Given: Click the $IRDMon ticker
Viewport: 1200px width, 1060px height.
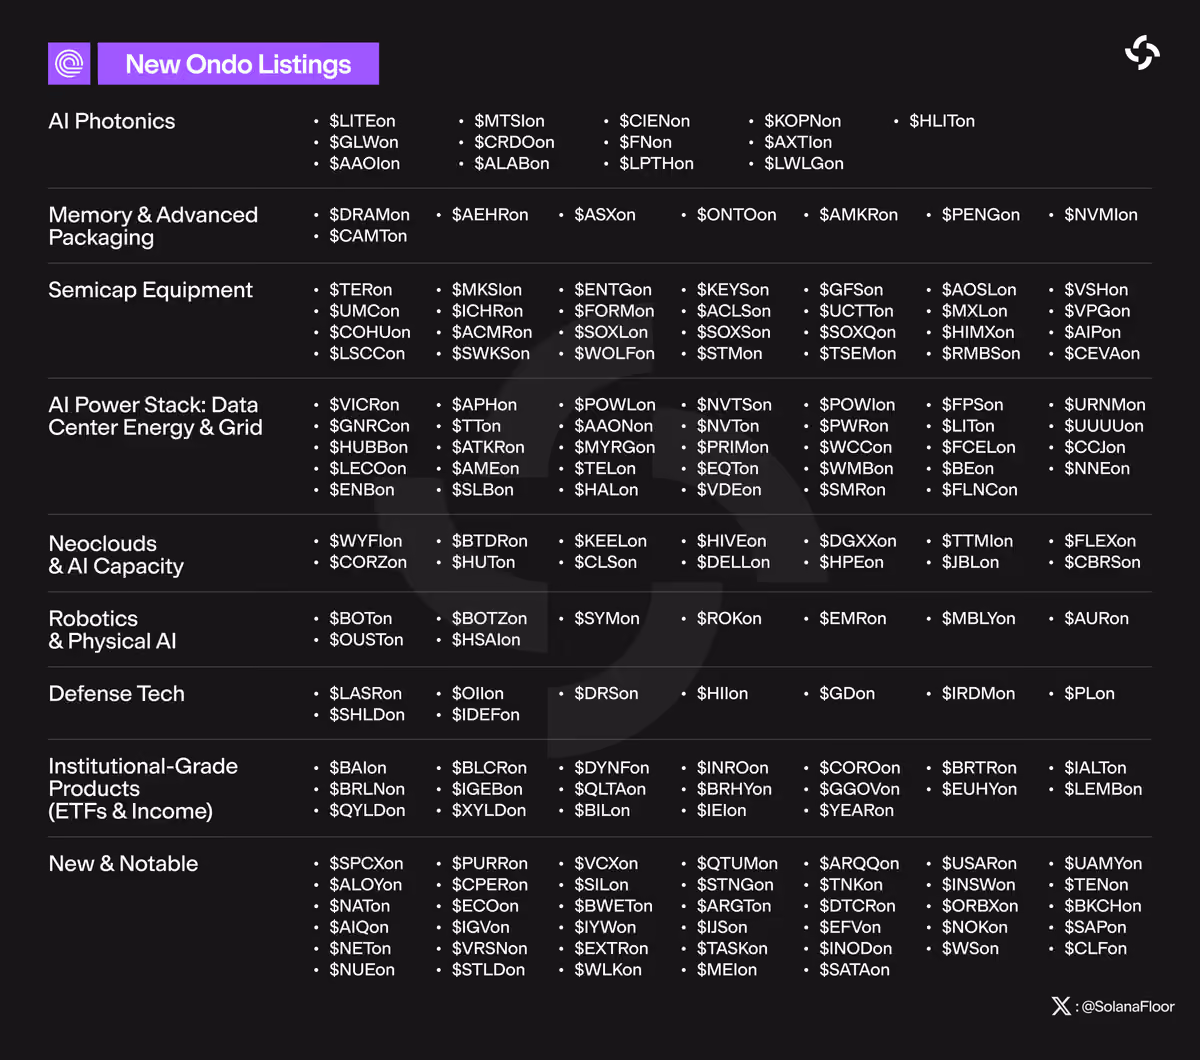Looking at the screenshot, I should (x=979, y=694).
